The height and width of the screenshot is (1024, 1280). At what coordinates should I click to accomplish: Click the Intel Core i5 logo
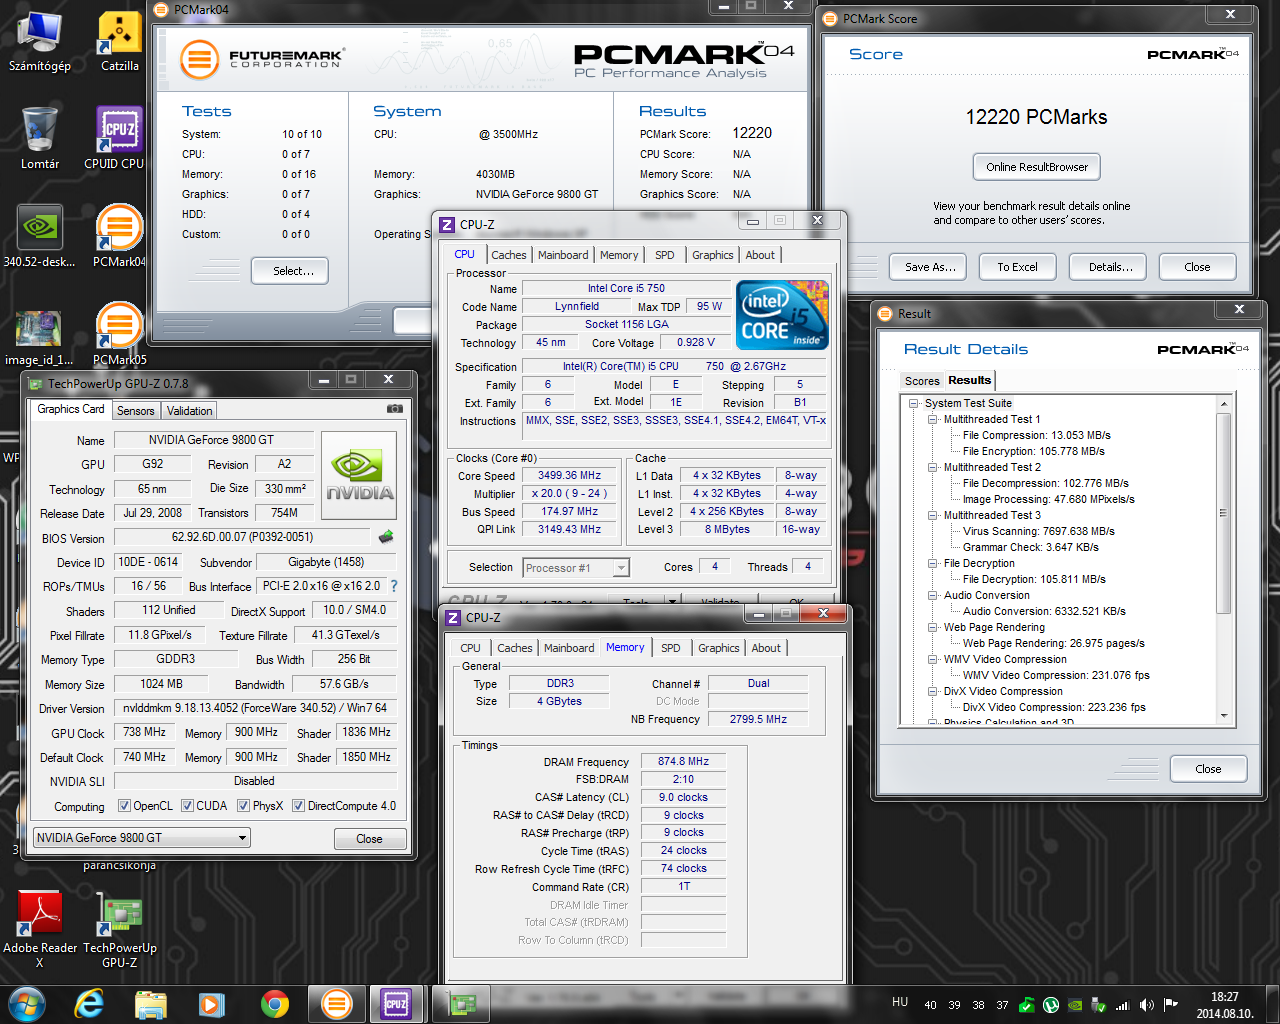pos(782,314)
